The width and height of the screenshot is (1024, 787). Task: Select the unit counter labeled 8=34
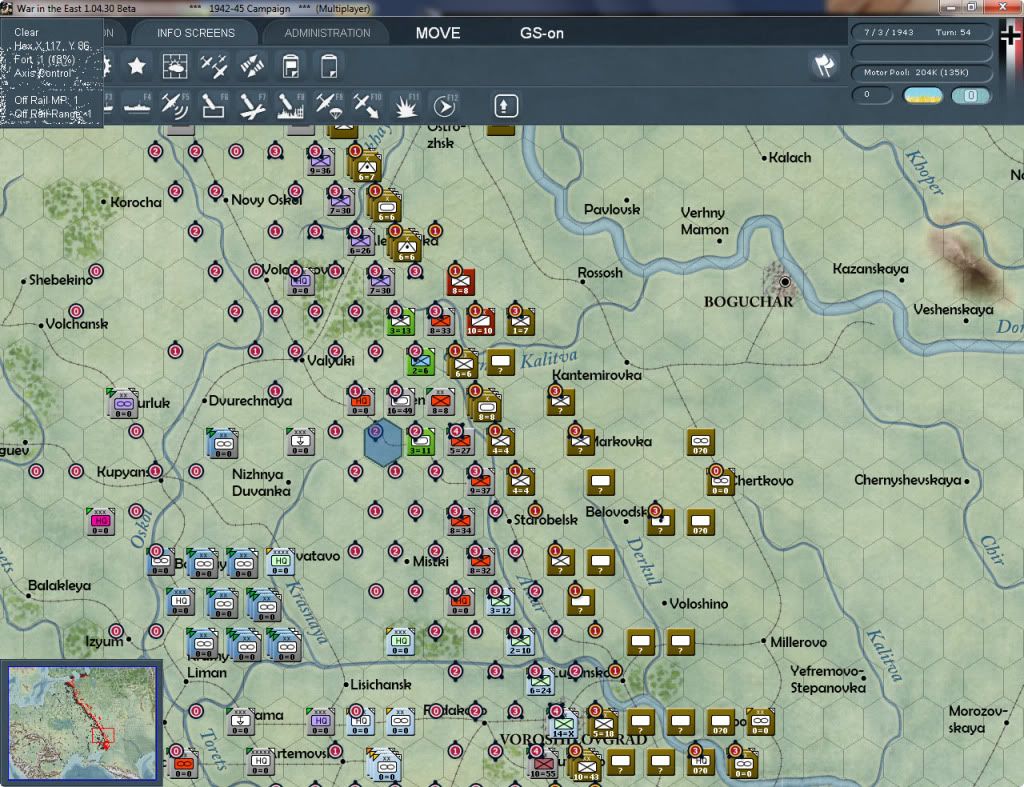tap(460, 522)
